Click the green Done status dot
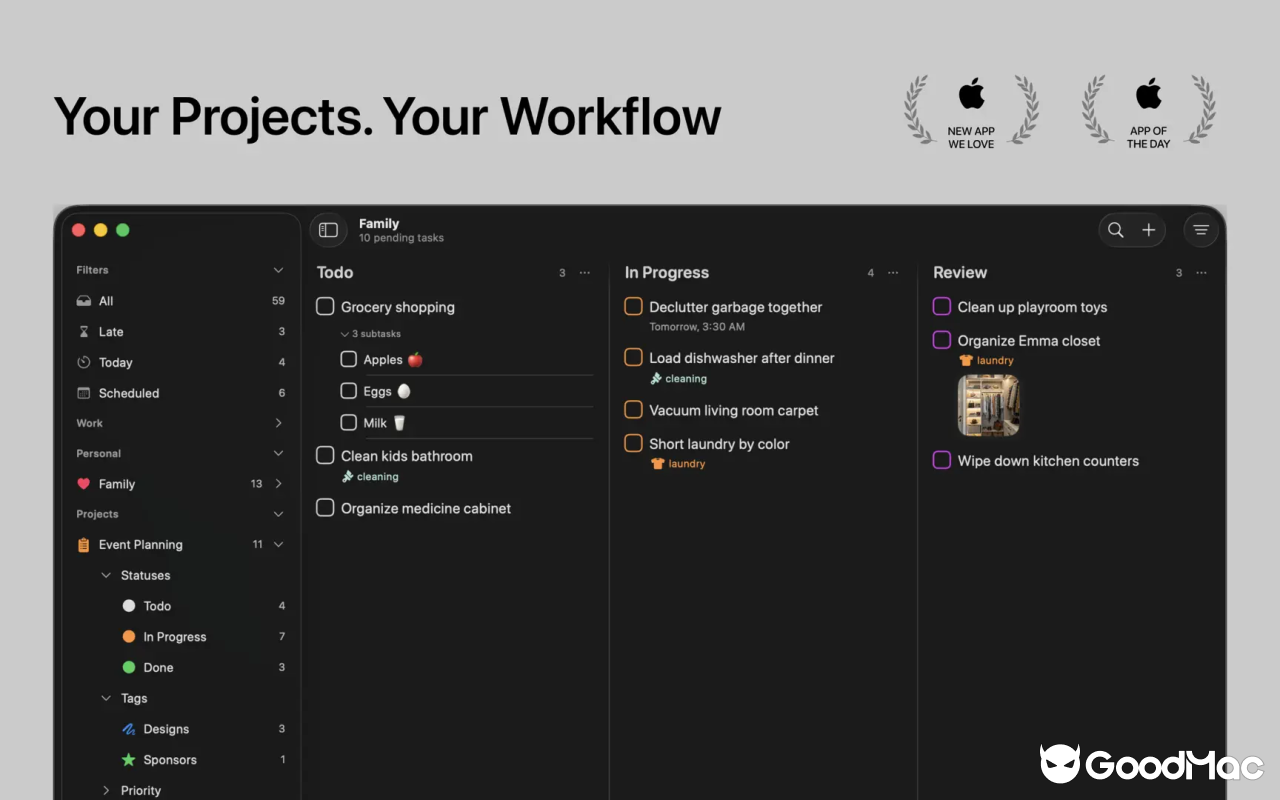This screenshot has height=800, width=1280. 129,667
